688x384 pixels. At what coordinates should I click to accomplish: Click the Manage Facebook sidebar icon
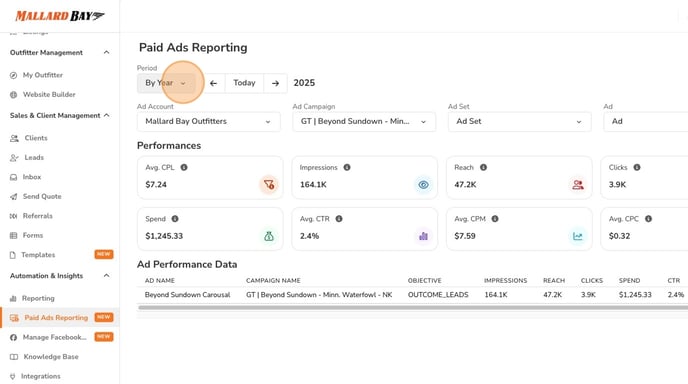[14, 337]
